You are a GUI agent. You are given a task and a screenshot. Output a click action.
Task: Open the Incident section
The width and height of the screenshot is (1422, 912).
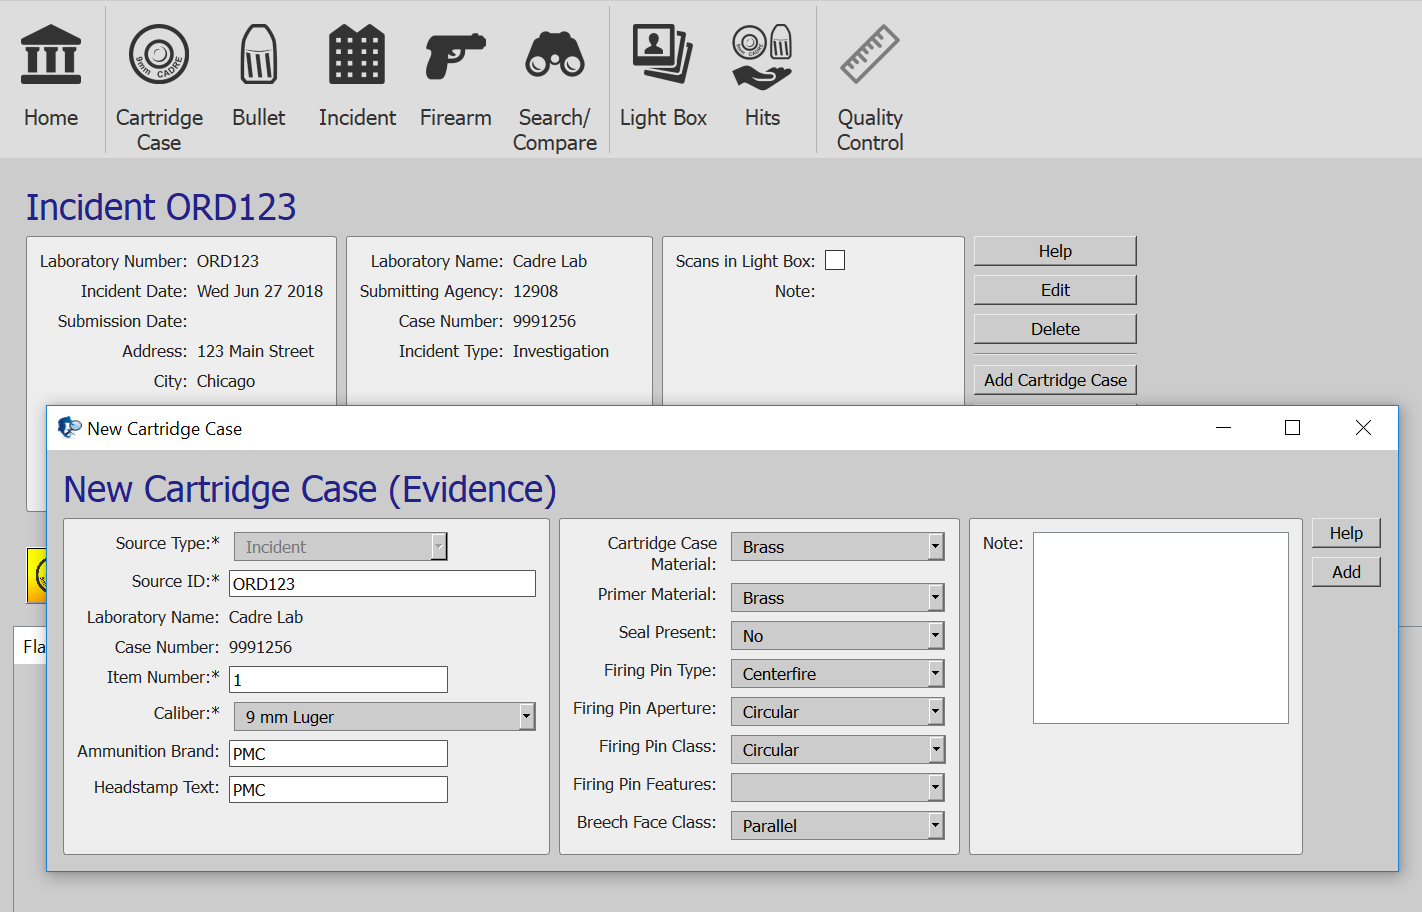pos(357,78)
